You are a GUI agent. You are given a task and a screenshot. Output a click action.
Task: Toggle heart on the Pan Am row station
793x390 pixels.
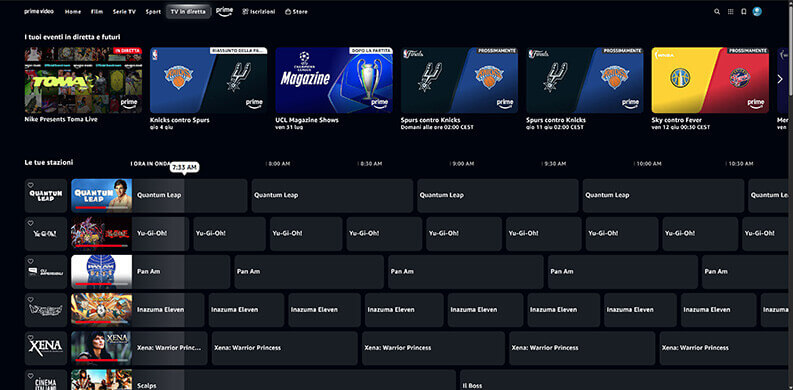pos(30,261)
